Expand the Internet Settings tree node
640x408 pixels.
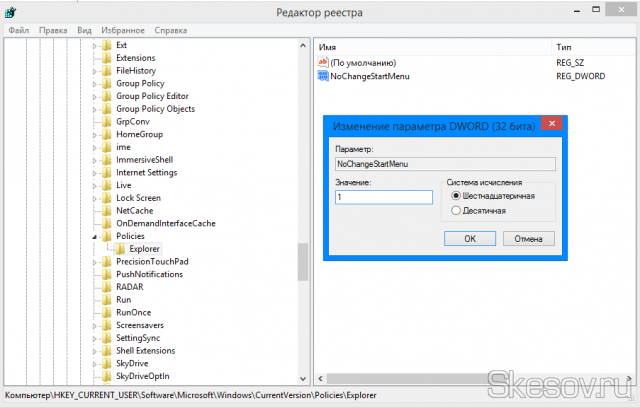pyautogui.click(x=95, y=173)
